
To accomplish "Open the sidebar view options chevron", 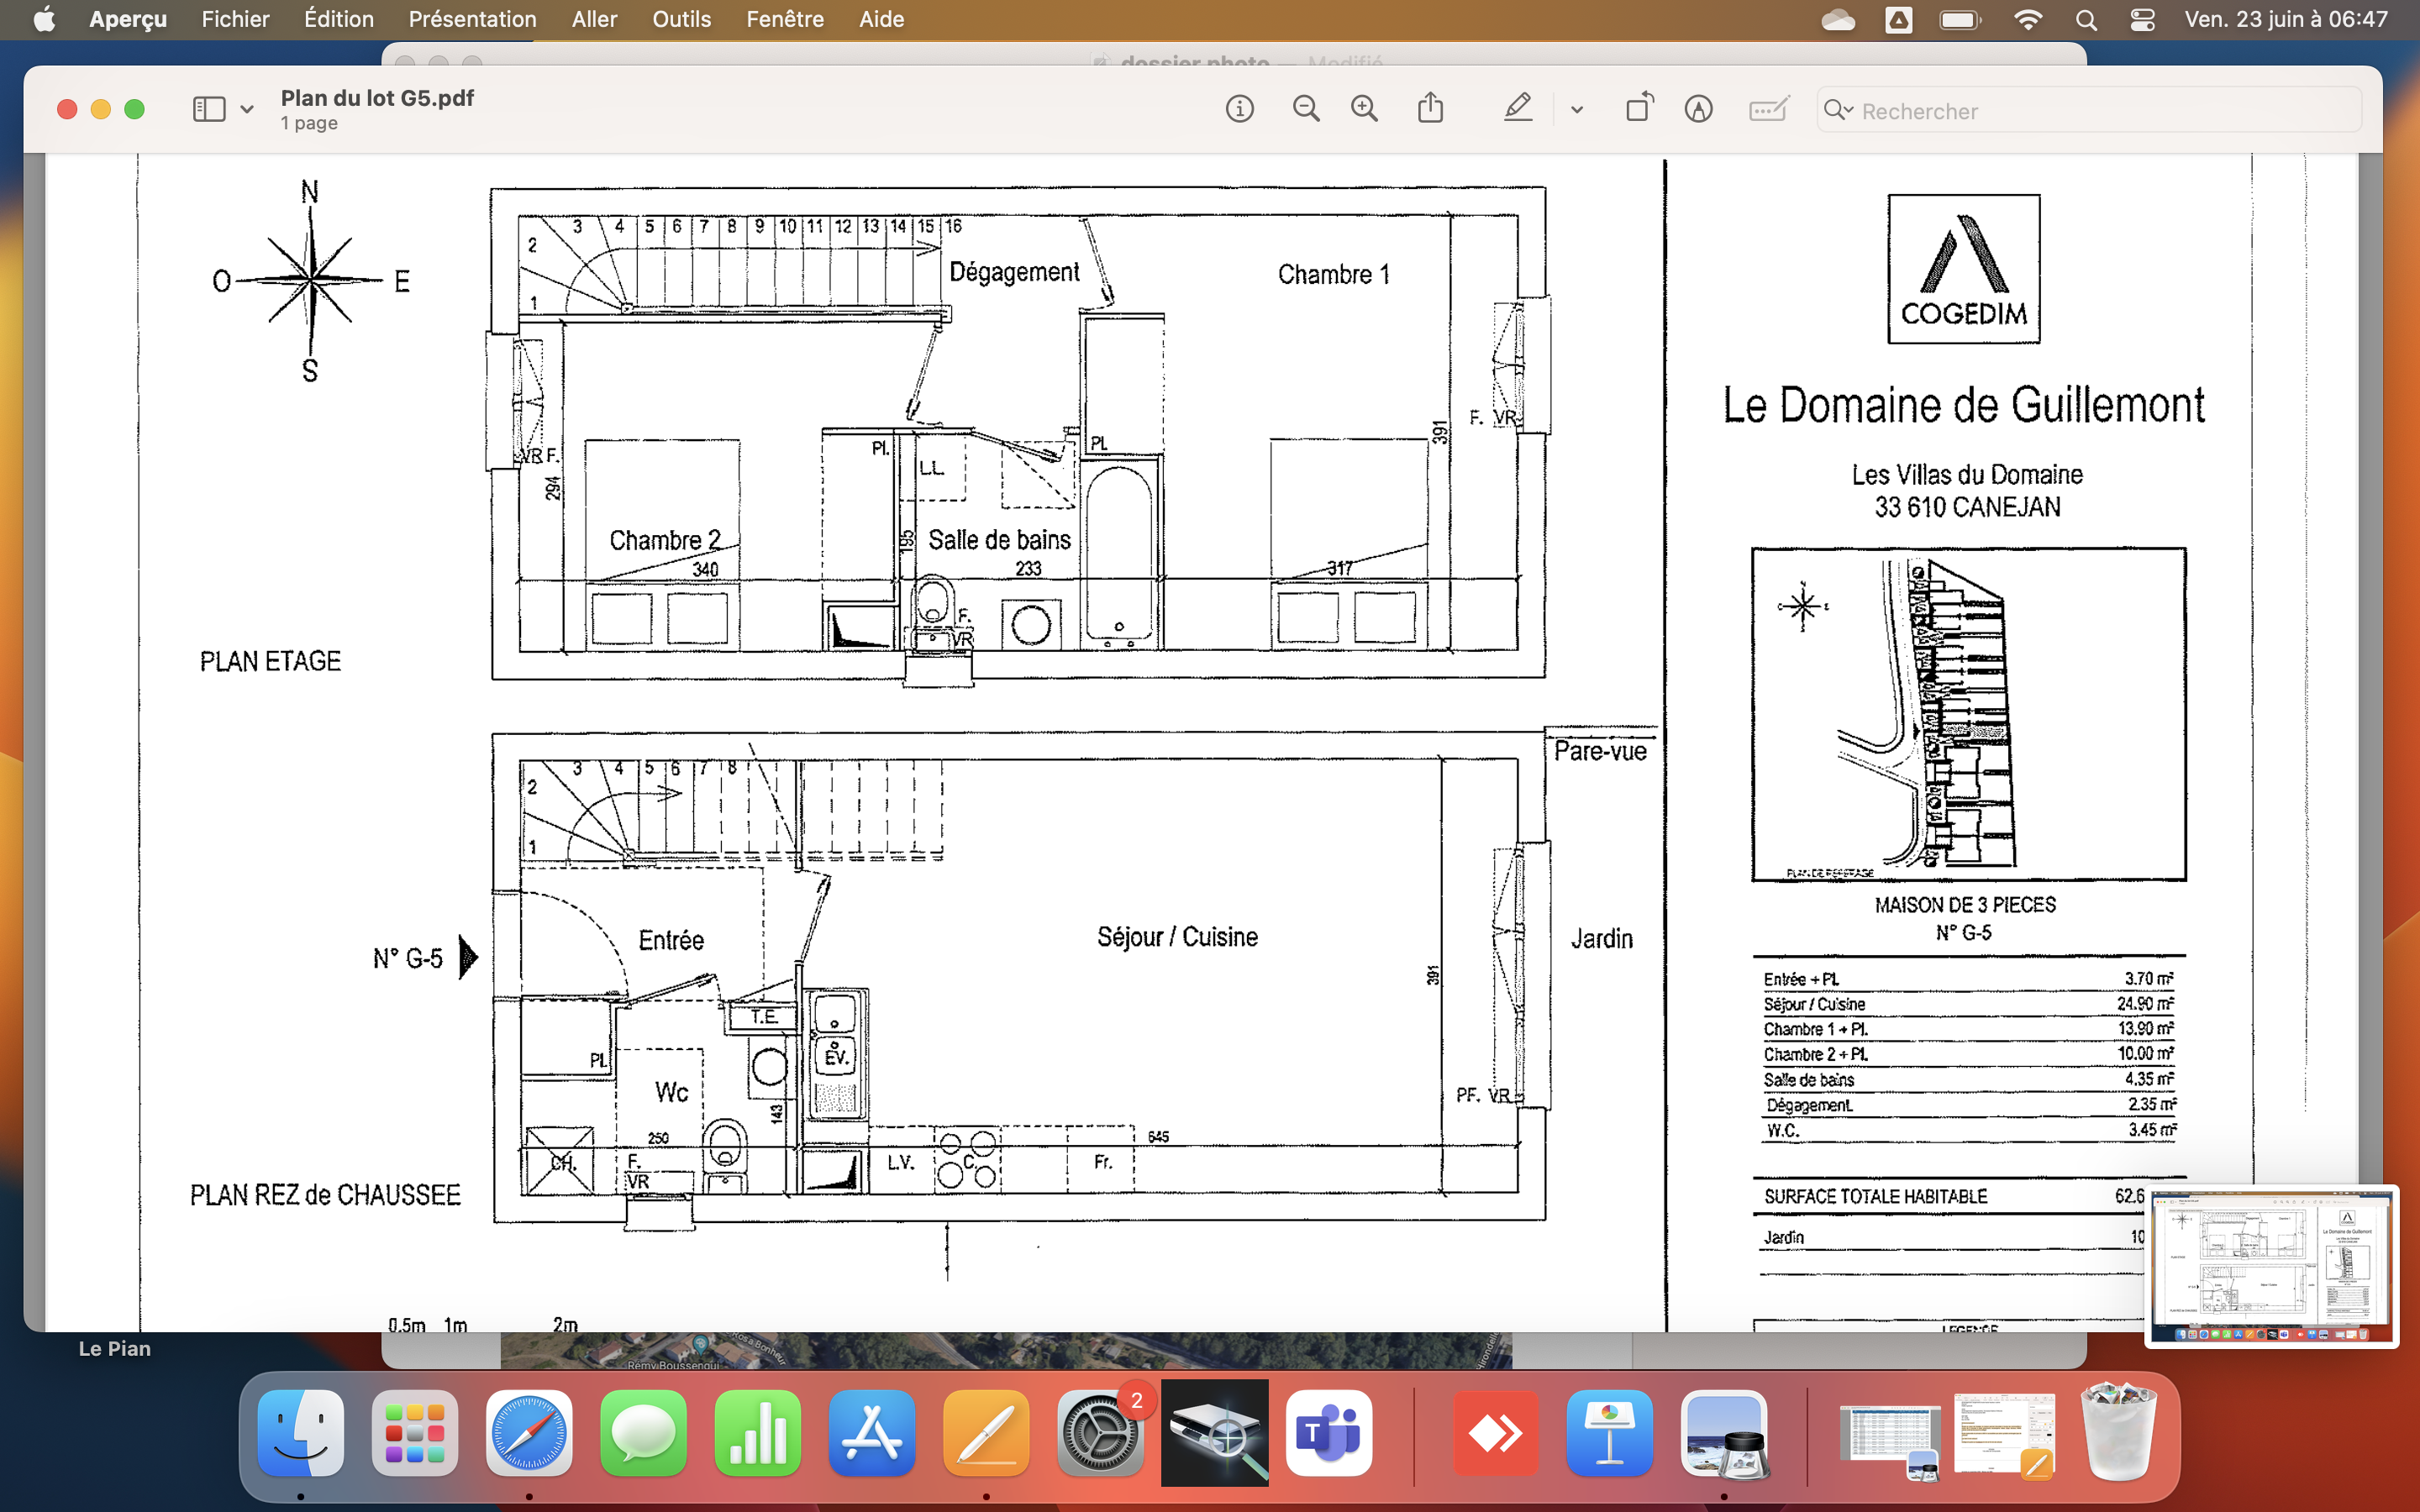I will tap(247, 110).
